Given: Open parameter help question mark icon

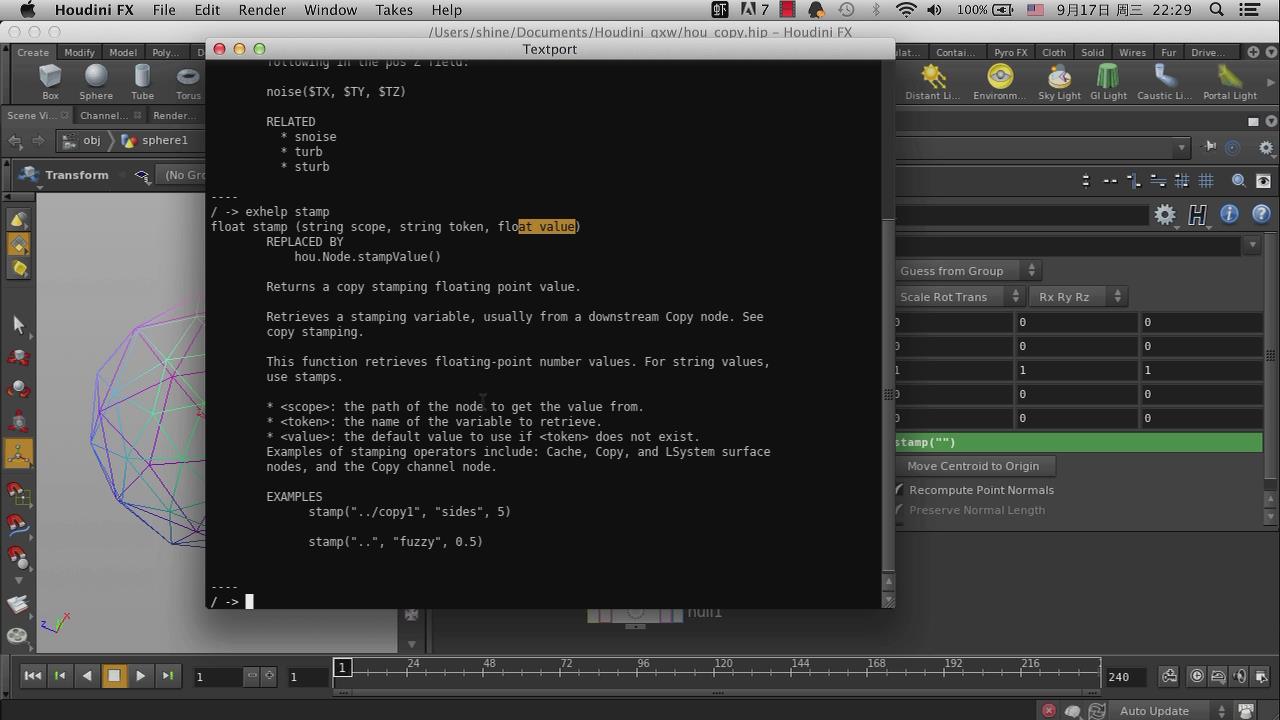Looking at the screenshot, I should click(x=1262, y=214).
